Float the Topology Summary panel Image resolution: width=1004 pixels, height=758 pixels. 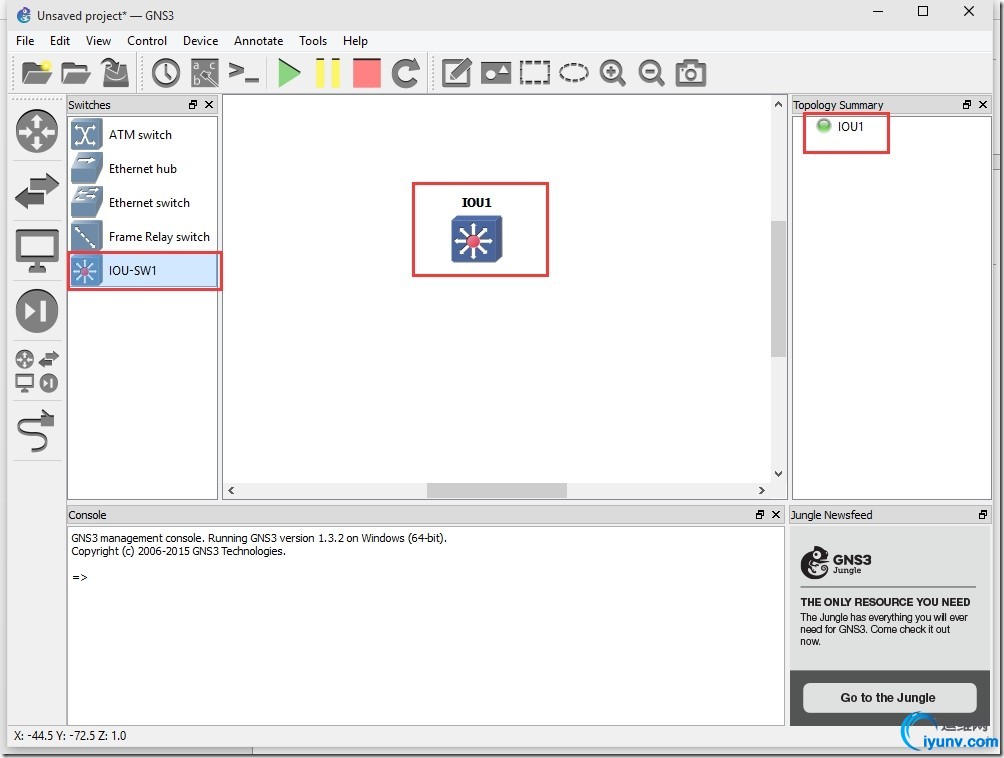(x=967, y=104)
